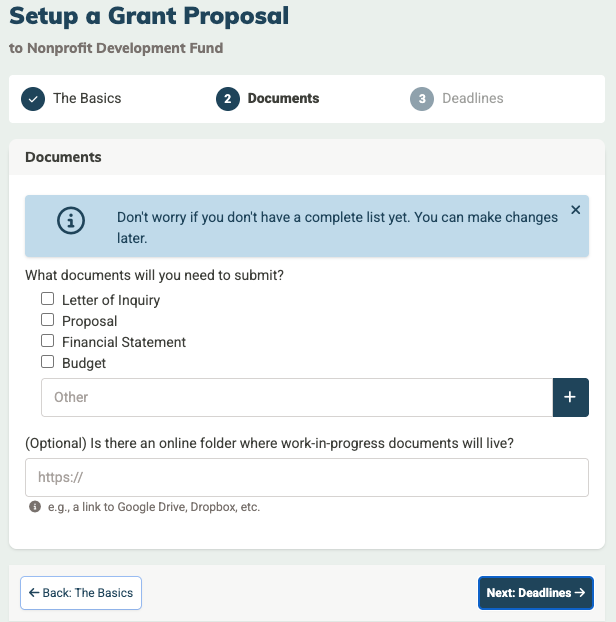Go to the Deadlines step label
The height and width of the screenshot is (622, 616).
pyautogui.click(x=473, y=98)
